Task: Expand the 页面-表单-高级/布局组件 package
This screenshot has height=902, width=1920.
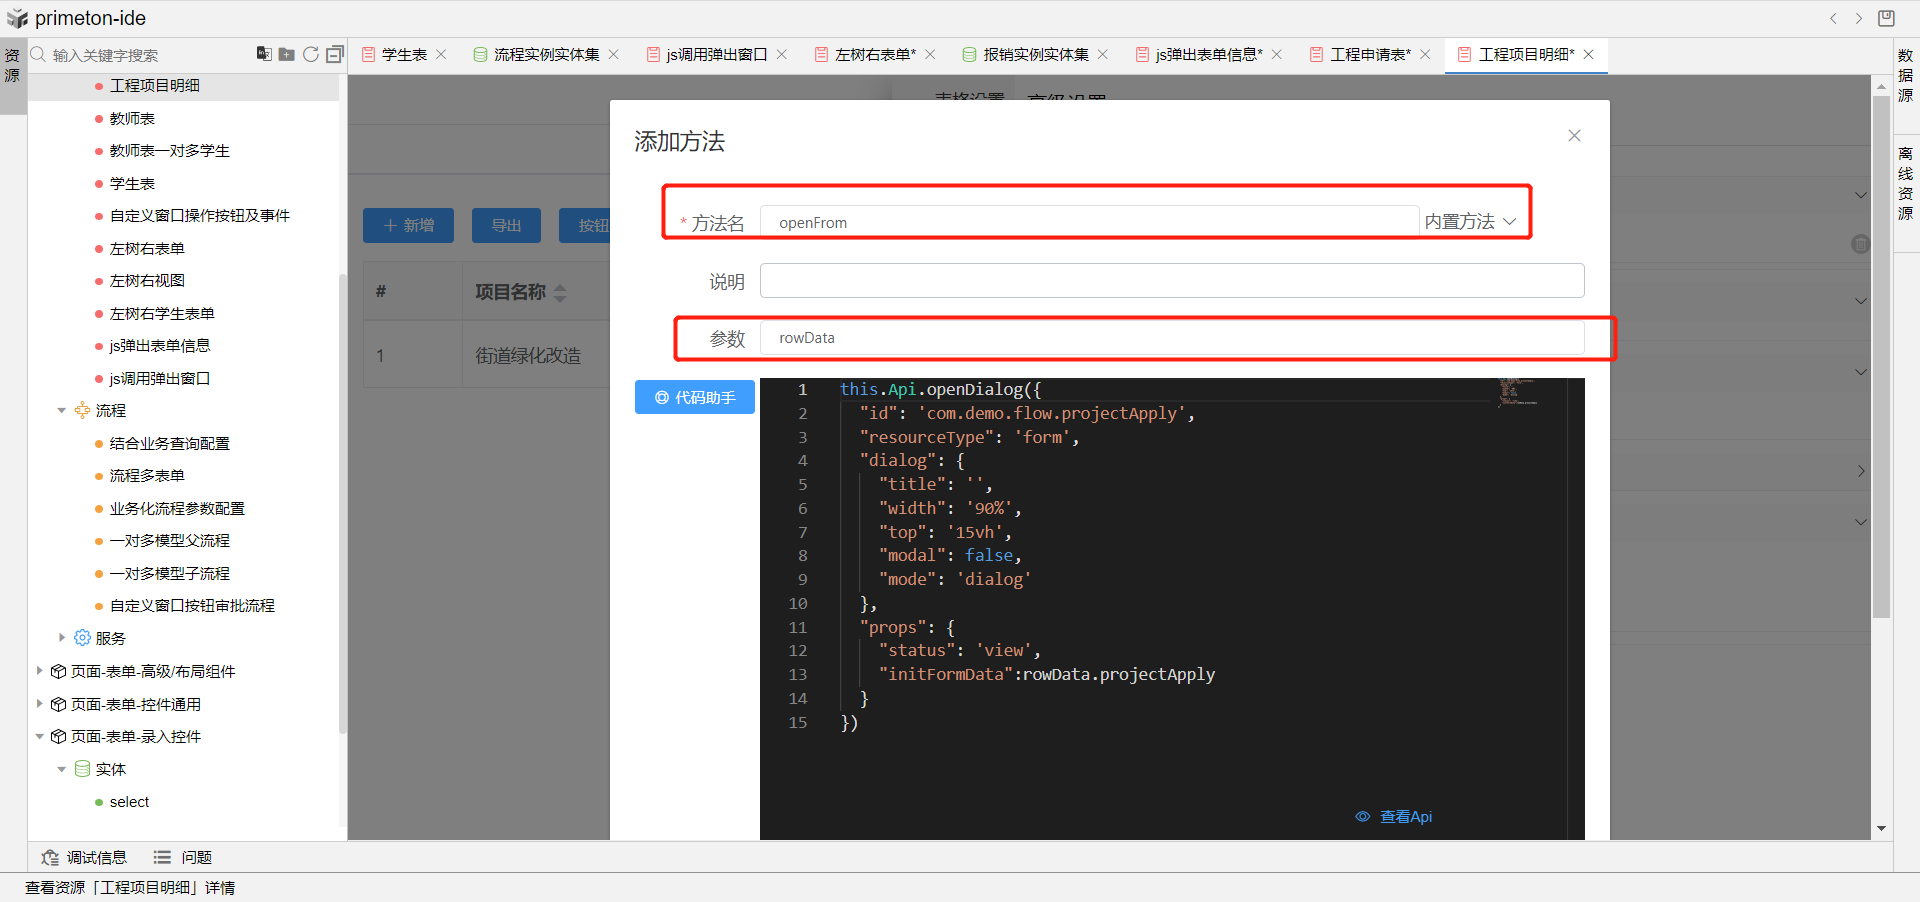Action: [40, 671]
